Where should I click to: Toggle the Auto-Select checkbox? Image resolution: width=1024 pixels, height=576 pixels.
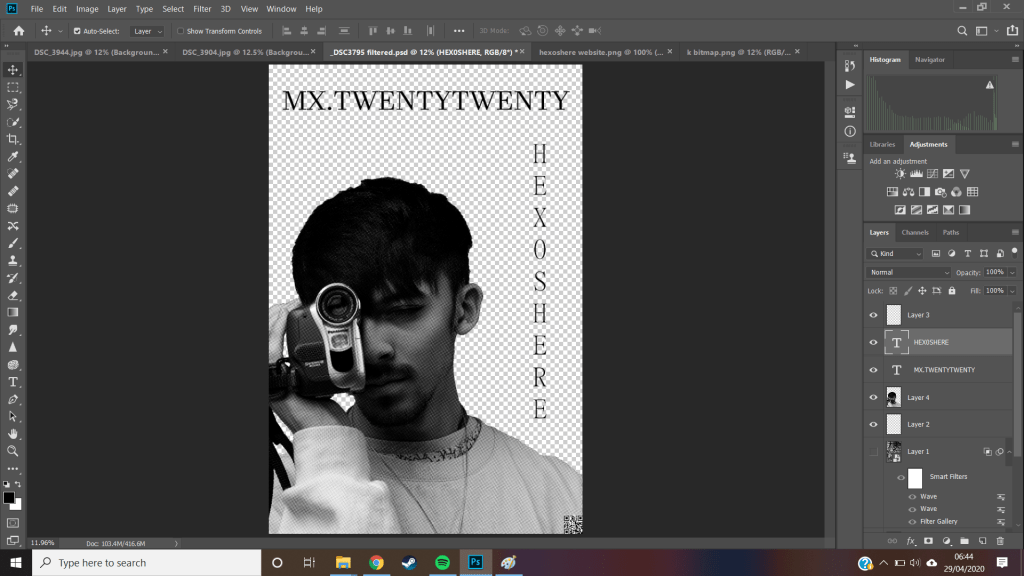point(78,31)
